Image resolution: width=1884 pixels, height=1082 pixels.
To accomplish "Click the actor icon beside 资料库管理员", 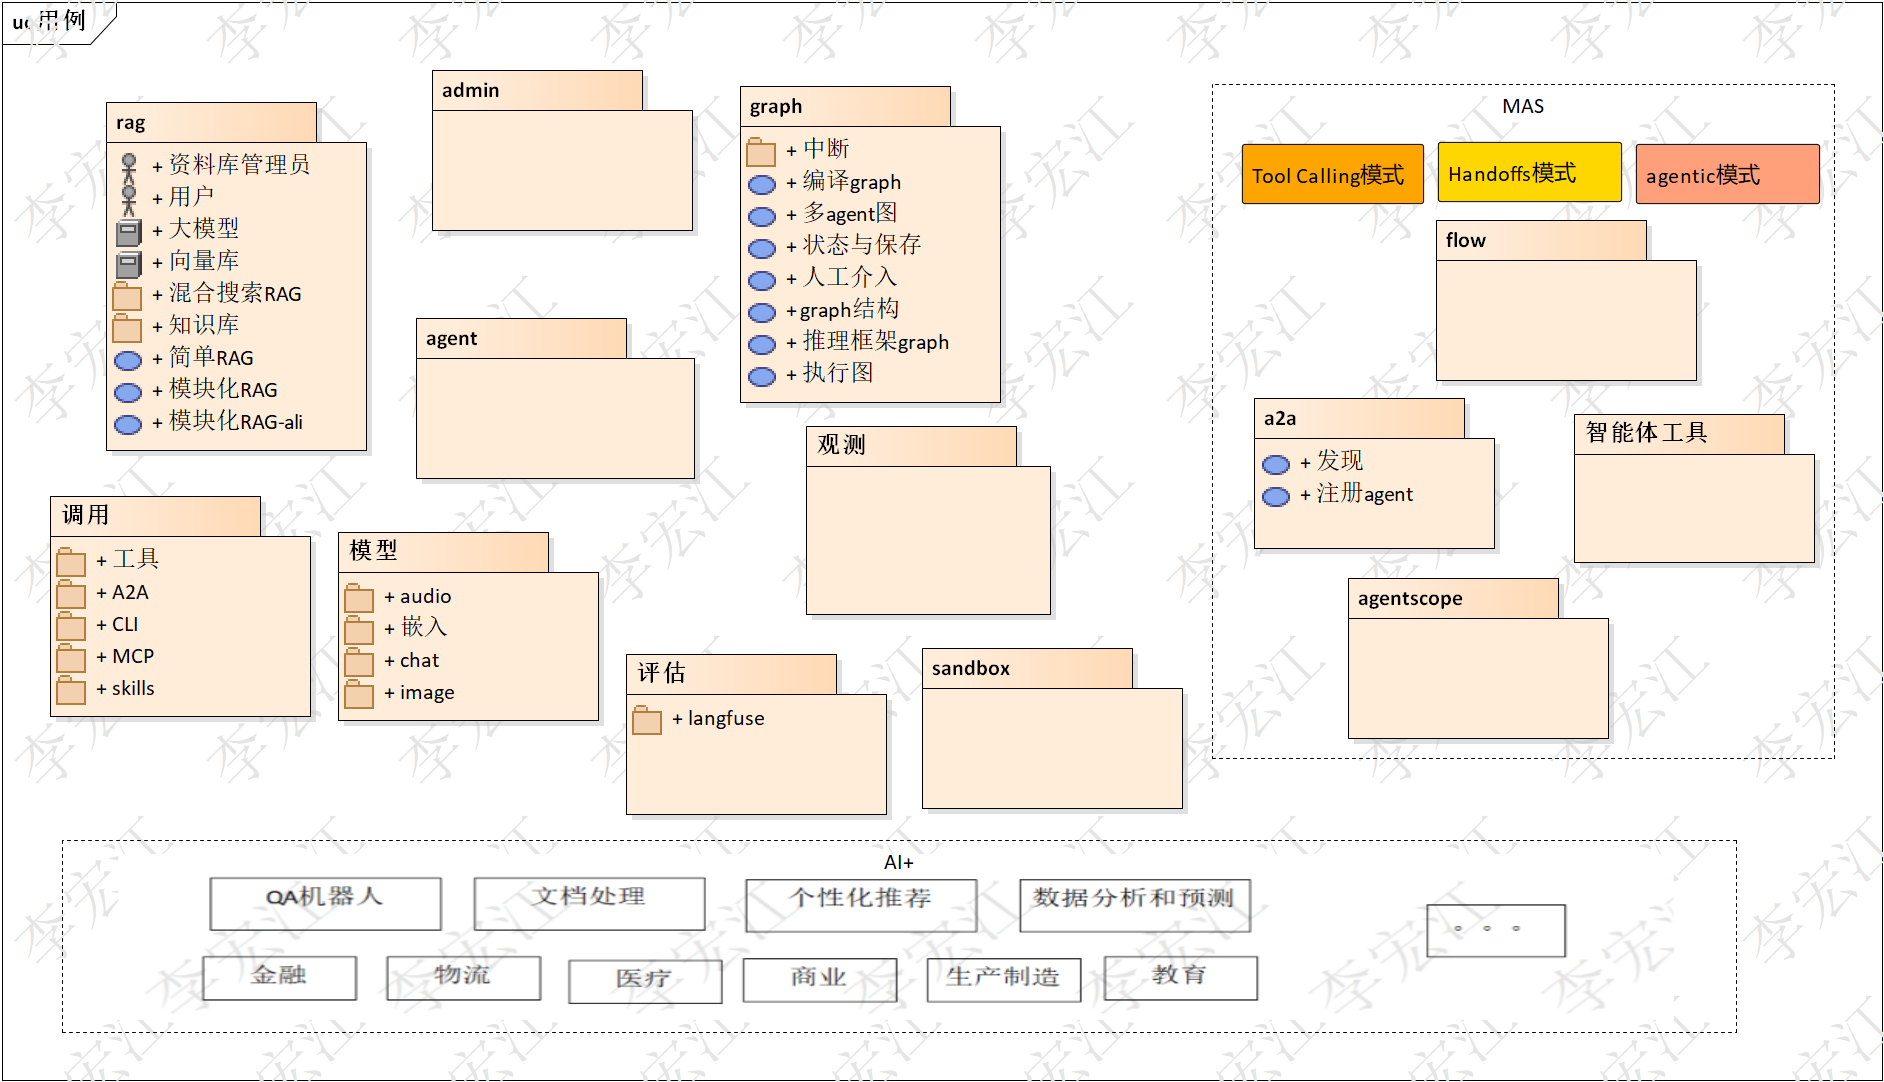I will 128,167.
